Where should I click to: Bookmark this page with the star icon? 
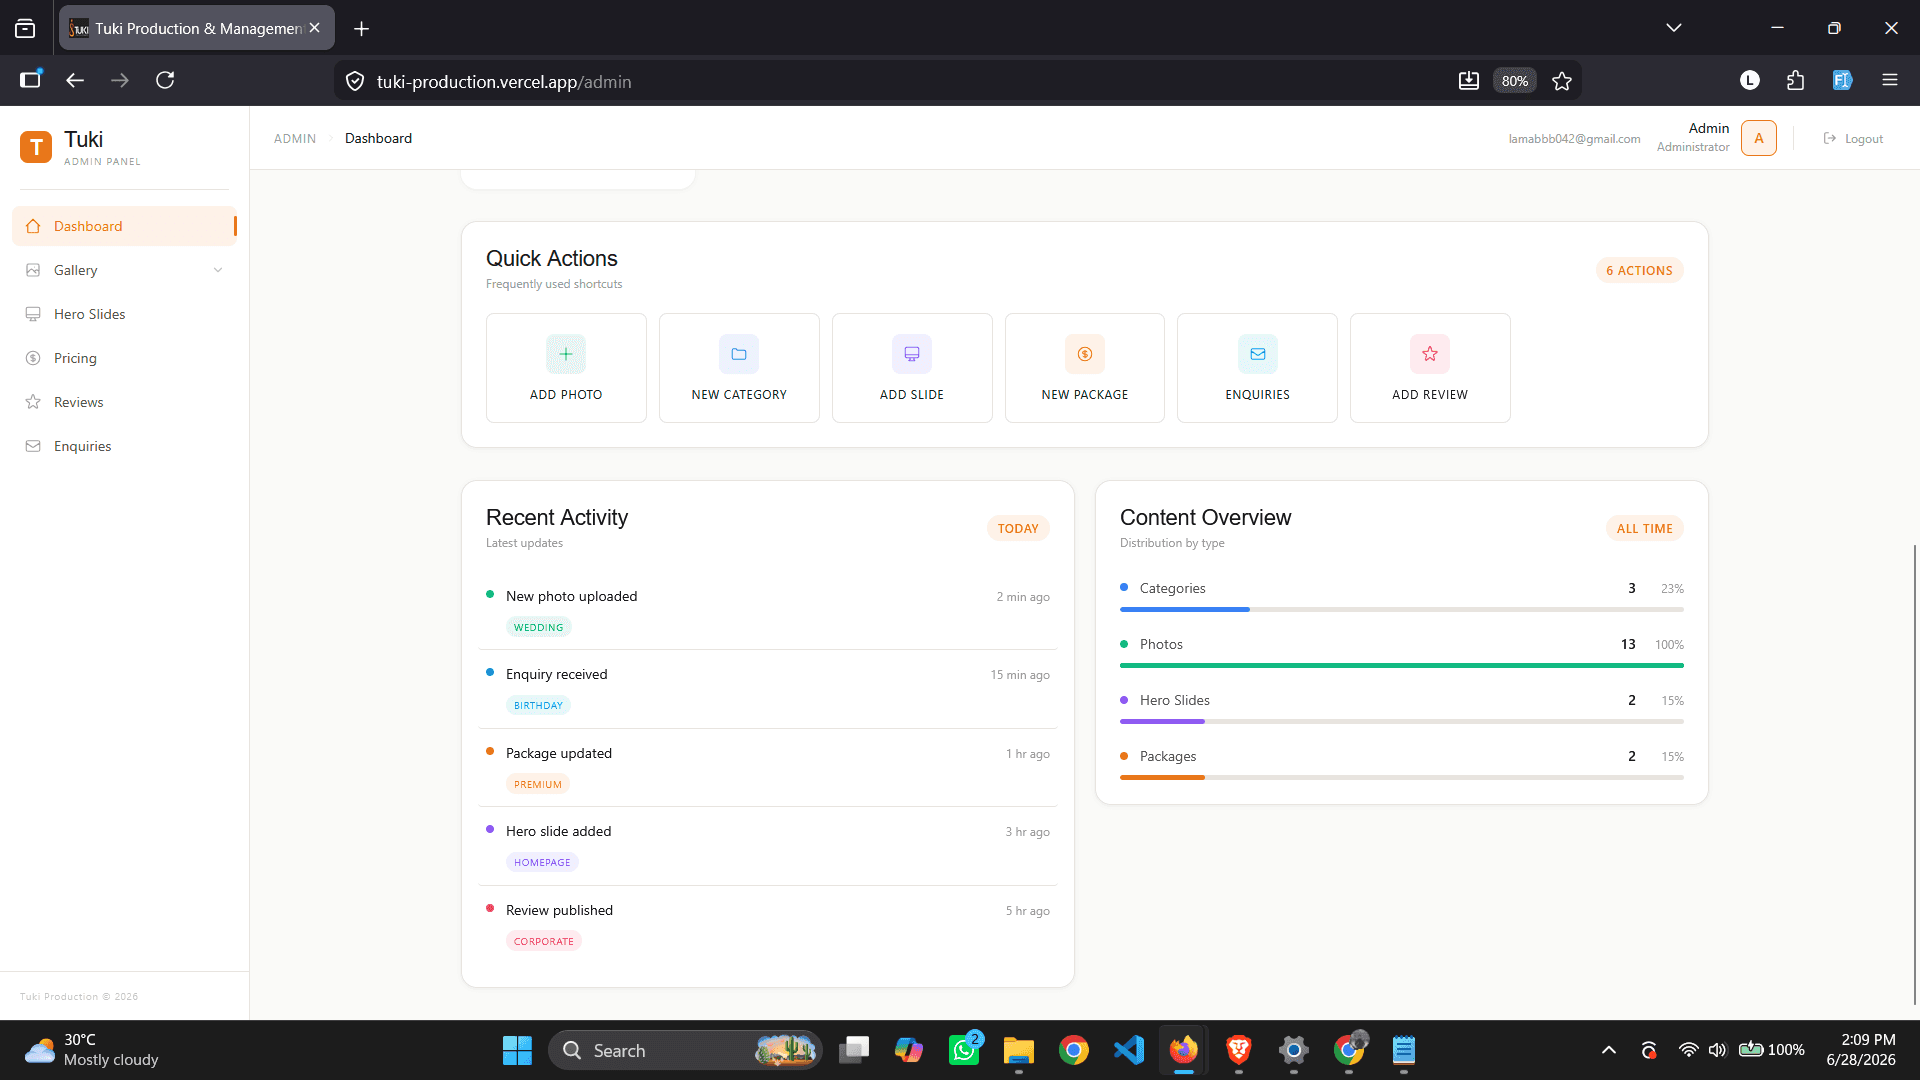(x=1562, y=81)
